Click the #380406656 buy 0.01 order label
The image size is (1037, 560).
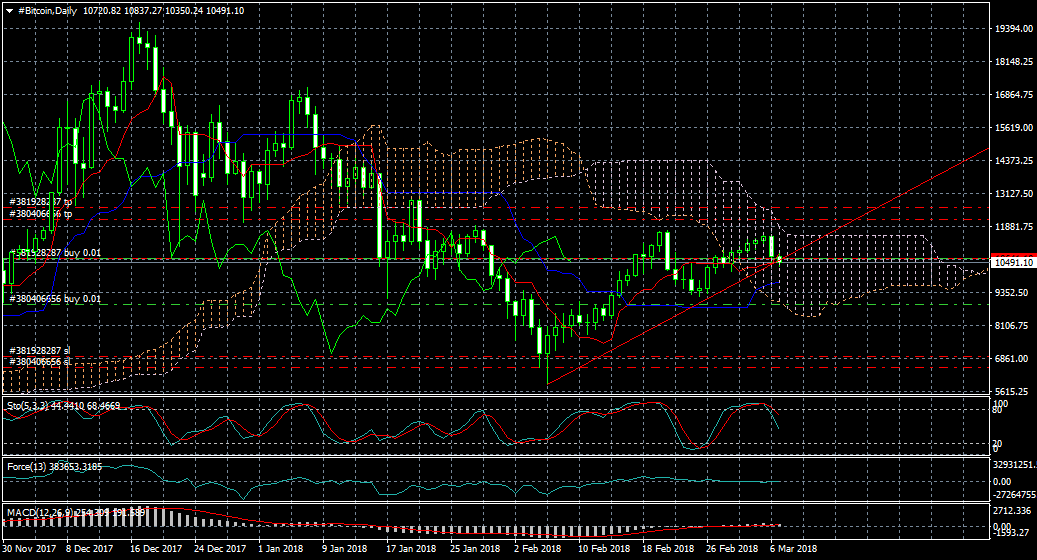point(55,299)
